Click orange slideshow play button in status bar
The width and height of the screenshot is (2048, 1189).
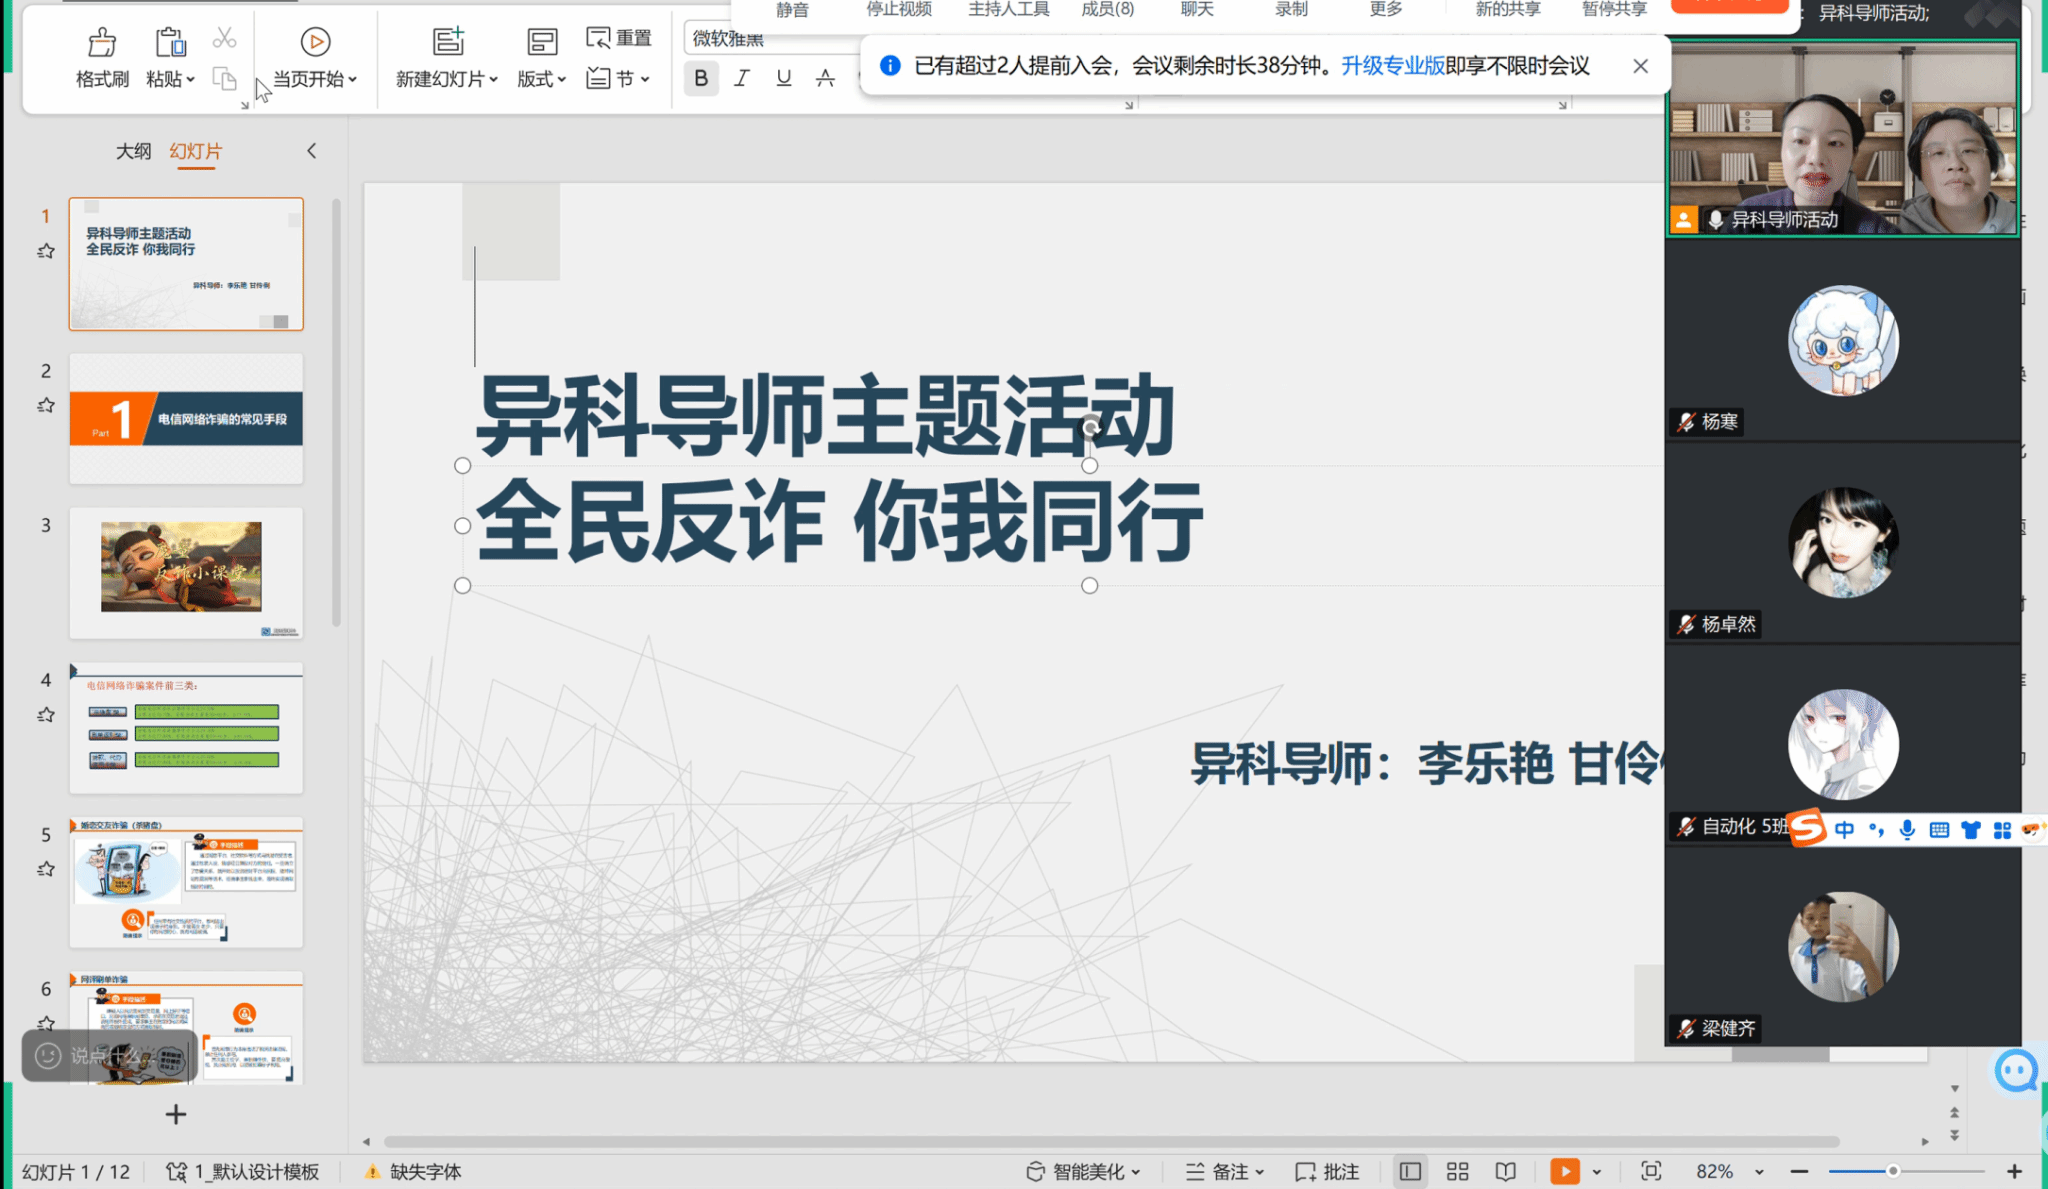click(x=1564, y=1171)
